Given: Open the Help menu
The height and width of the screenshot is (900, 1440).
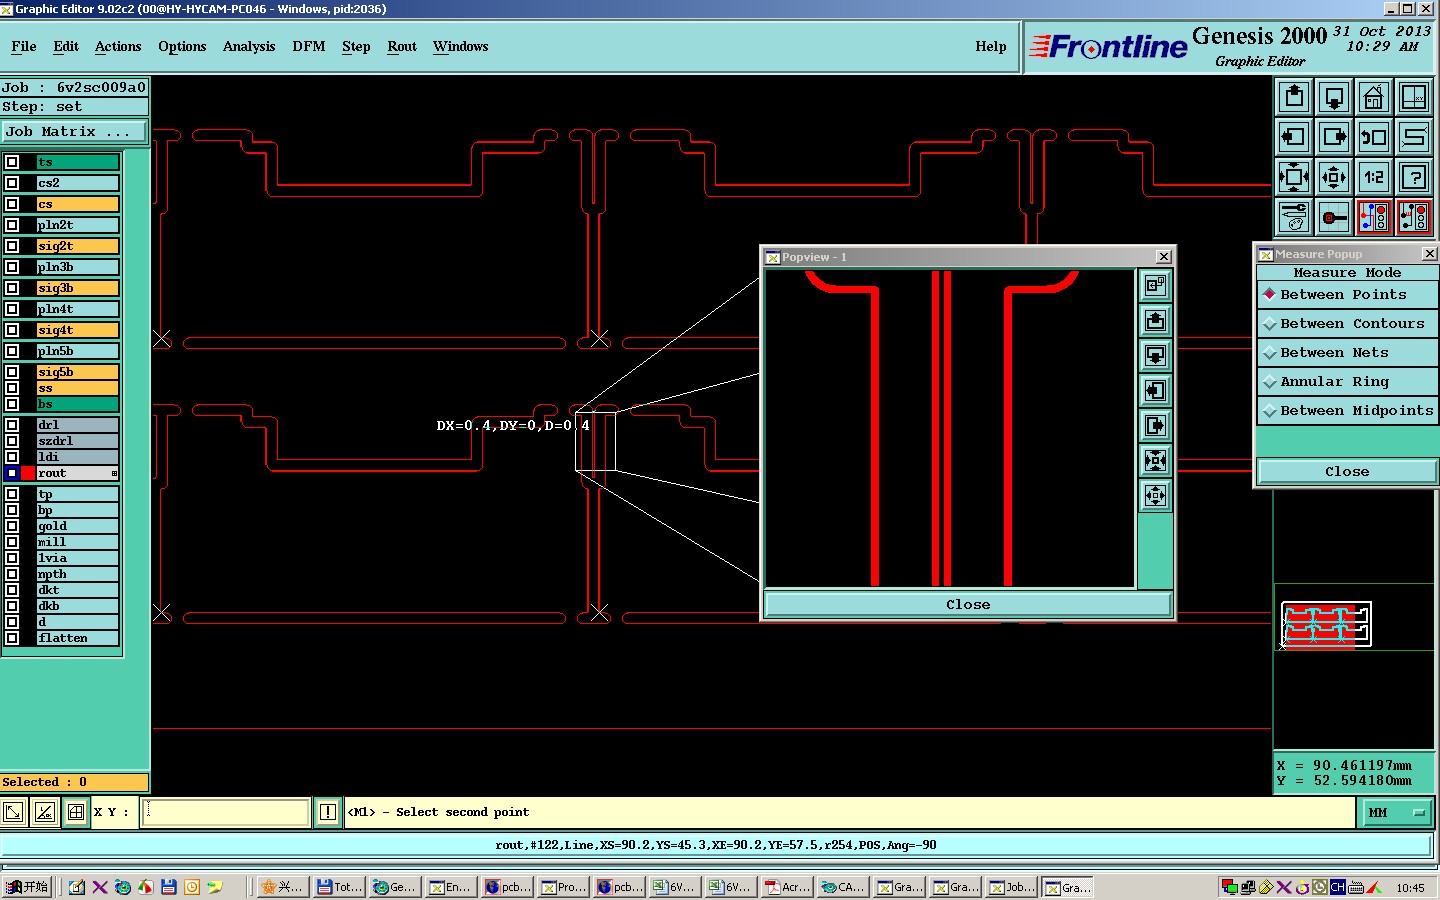Looking at the screenshot, I should point(991,47).
